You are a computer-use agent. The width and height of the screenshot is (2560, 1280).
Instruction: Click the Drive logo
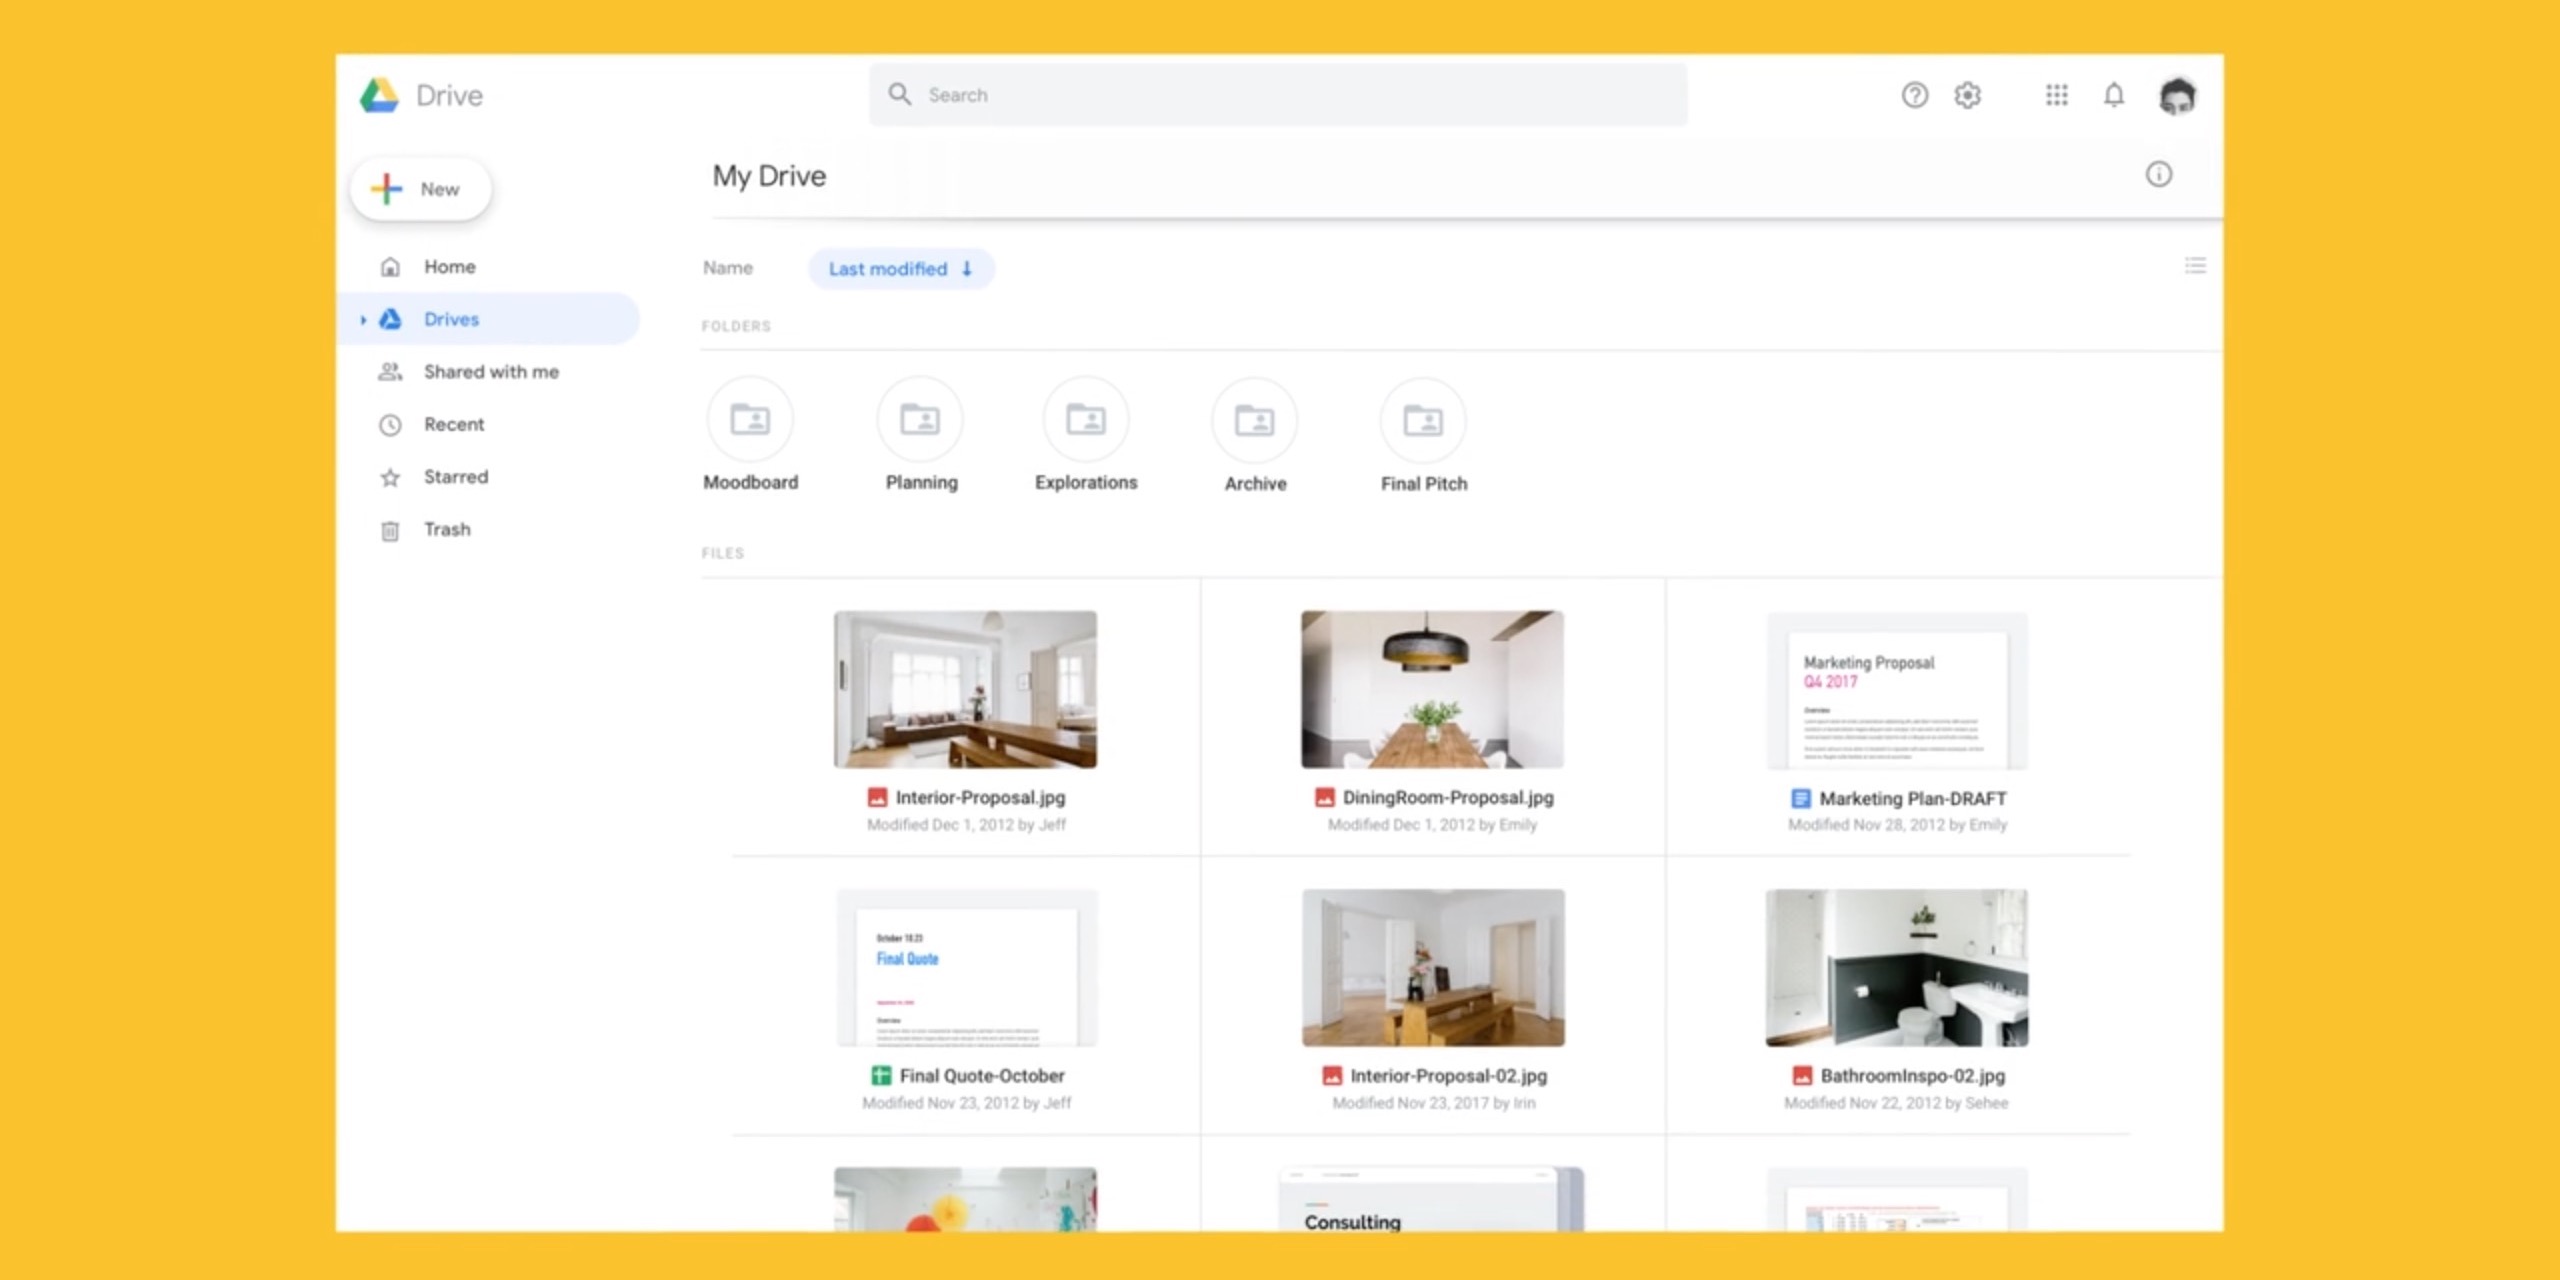click(x=382, y=95)
